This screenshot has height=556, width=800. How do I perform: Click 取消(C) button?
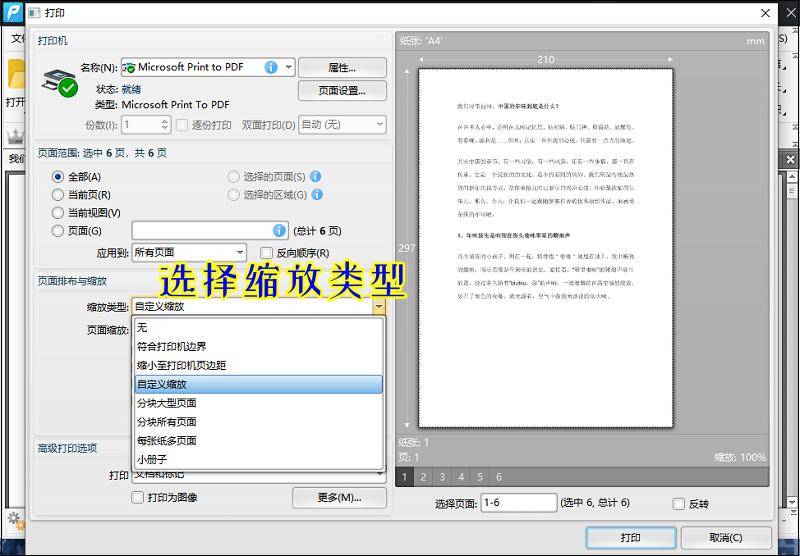726,538
